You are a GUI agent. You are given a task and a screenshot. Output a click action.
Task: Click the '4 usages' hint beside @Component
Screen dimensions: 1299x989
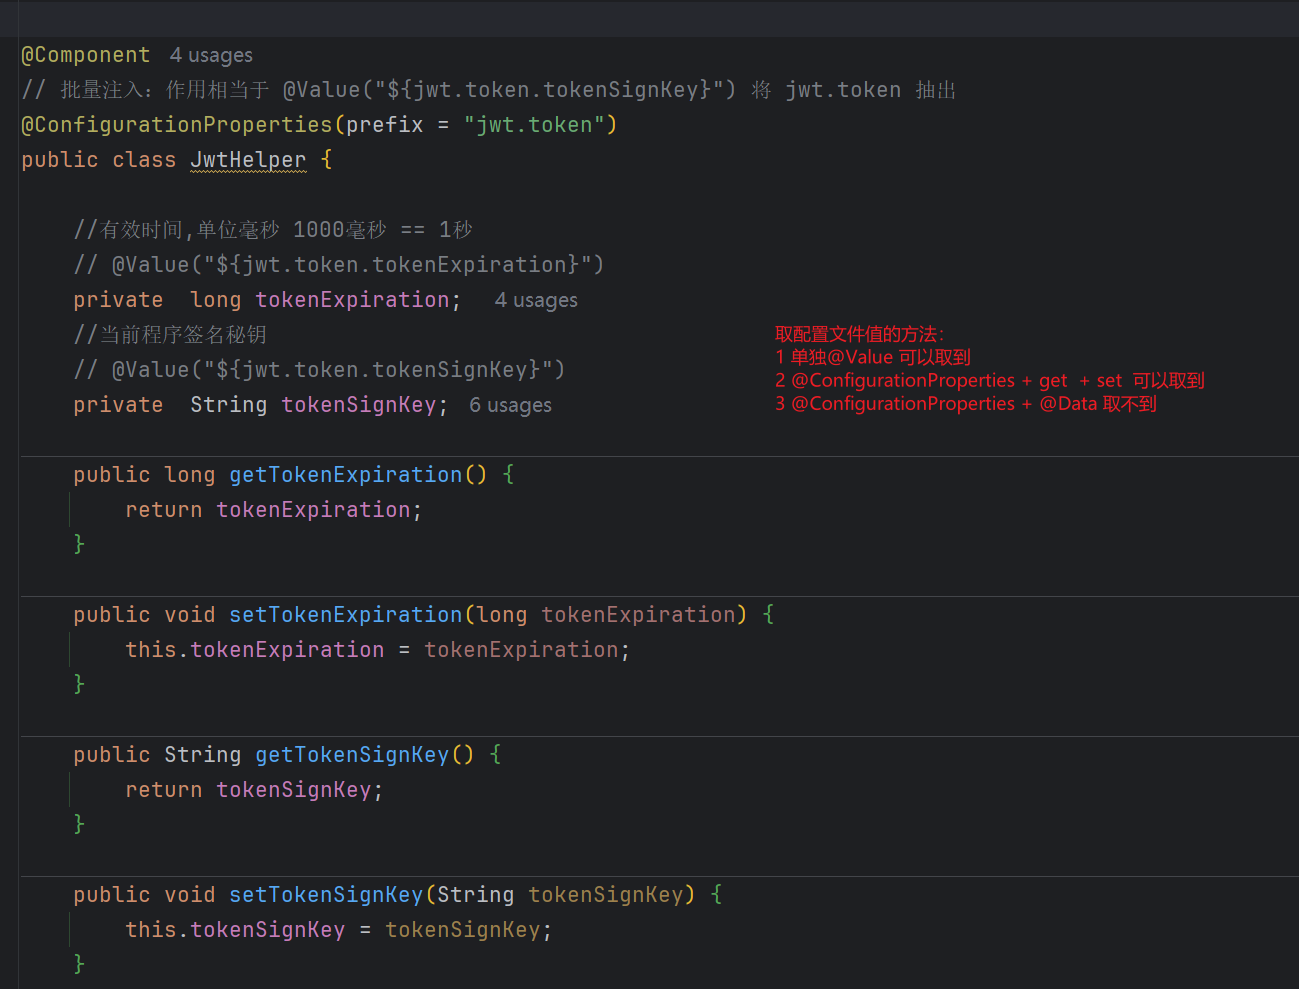tap(211, 55)
